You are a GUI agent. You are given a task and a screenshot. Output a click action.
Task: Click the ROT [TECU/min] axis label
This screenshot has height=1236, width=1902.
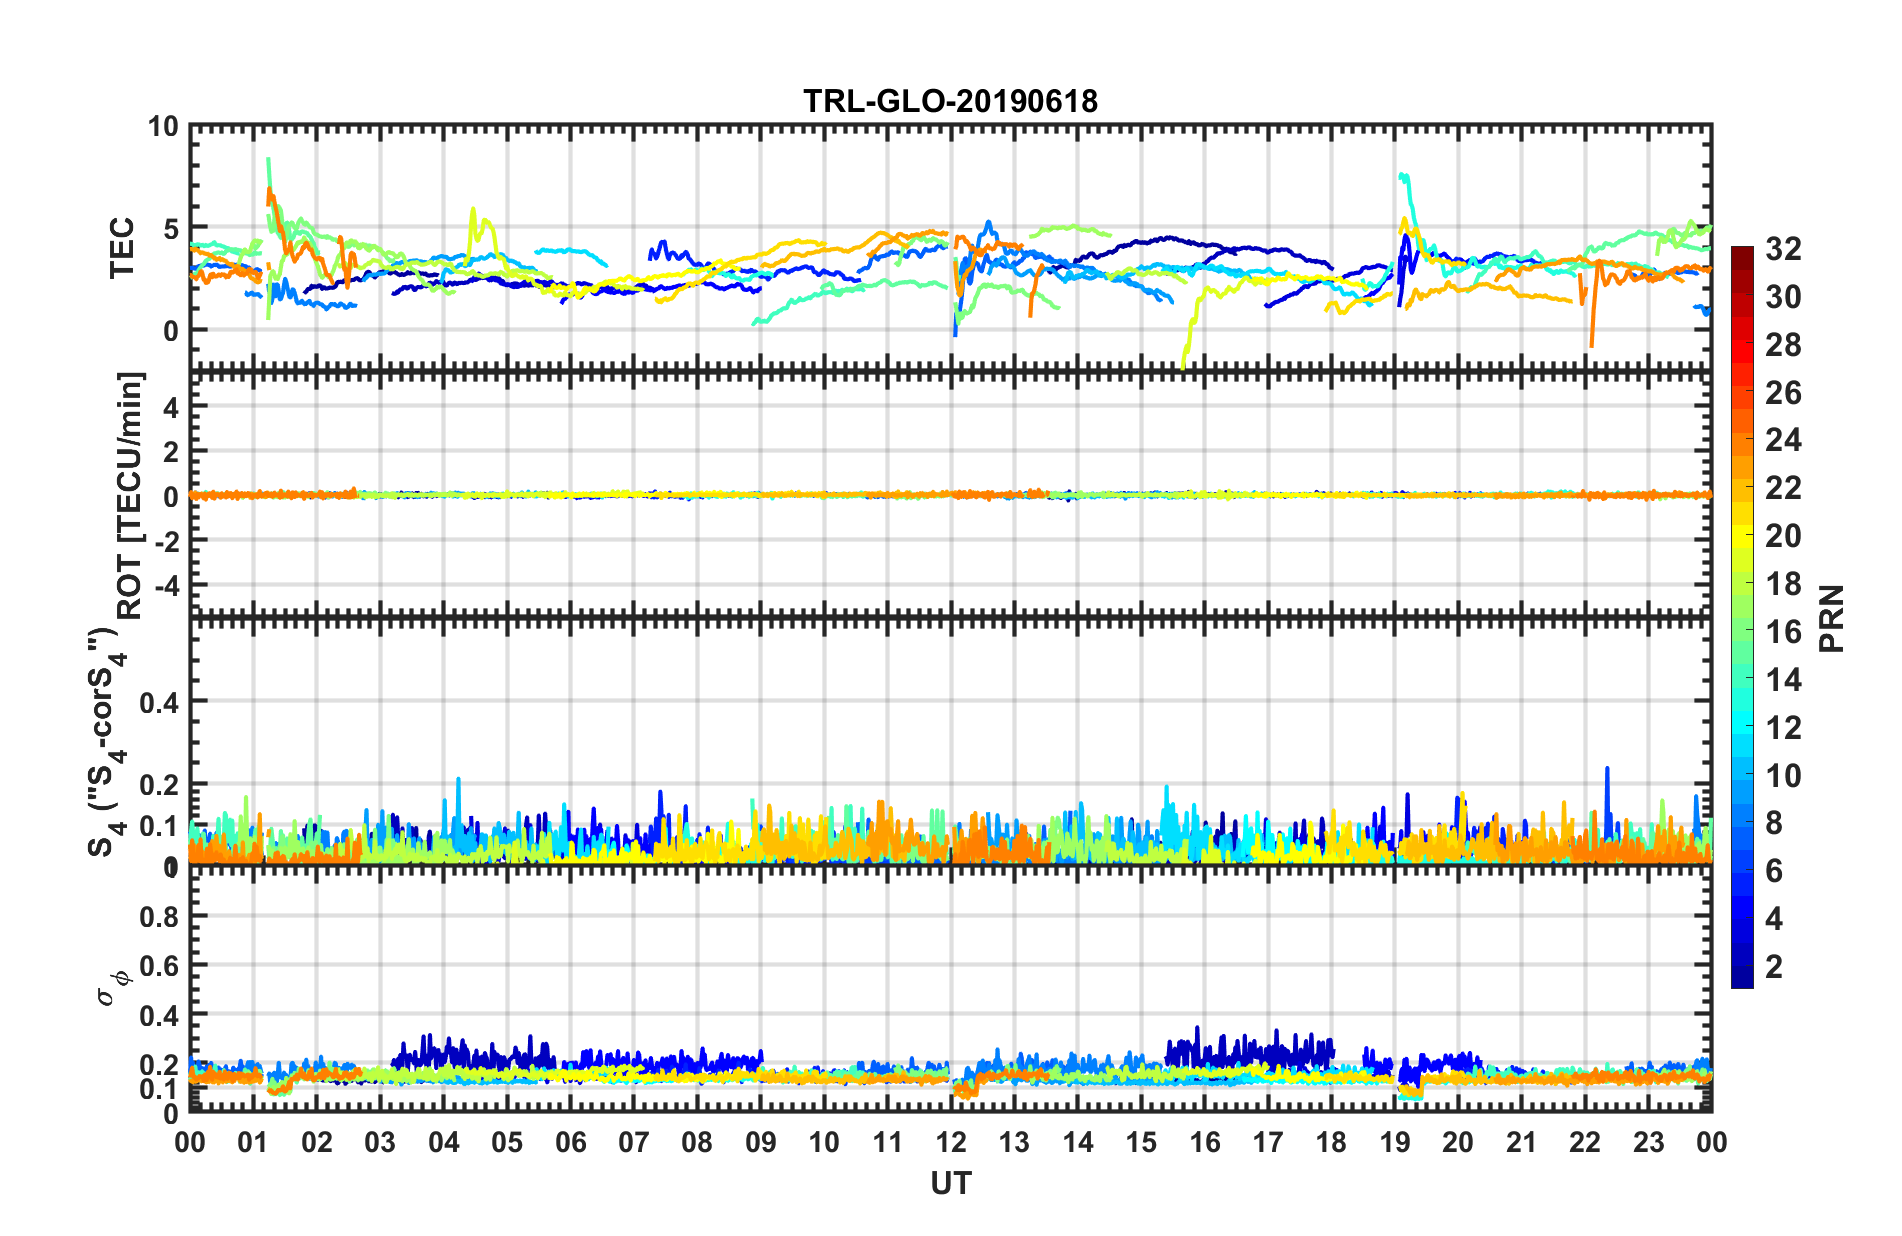tap(130, 495)
